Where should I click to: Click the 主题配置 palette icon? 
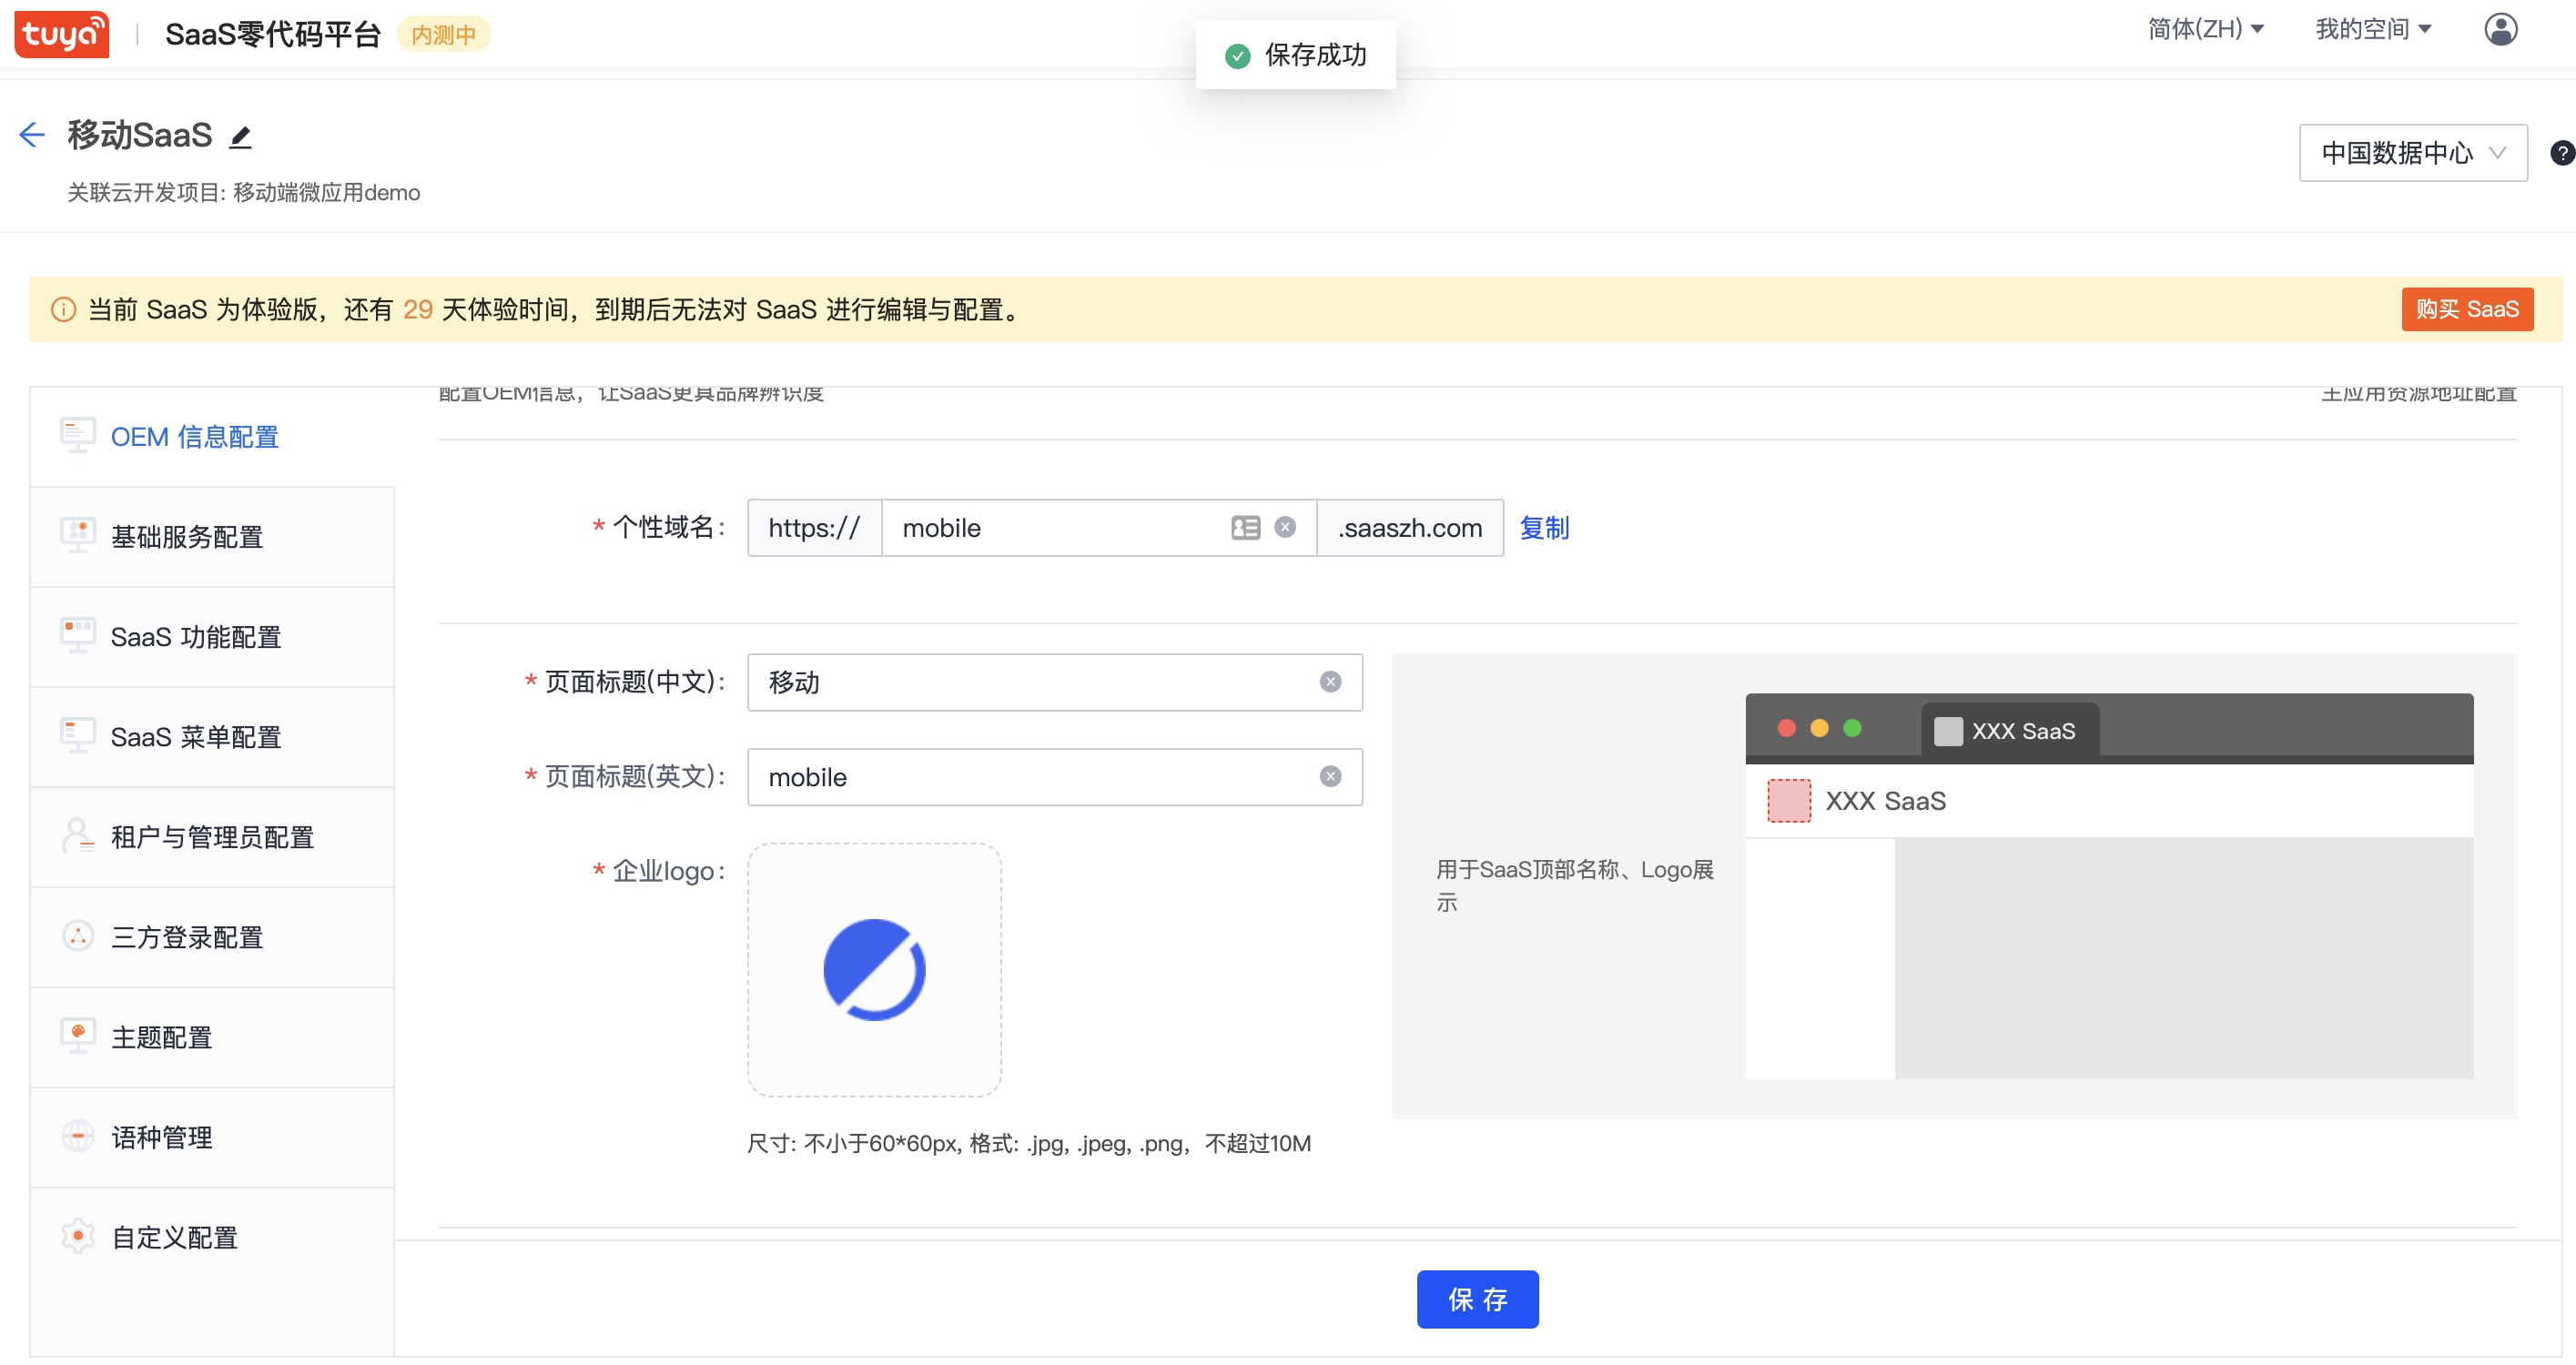78,1036
